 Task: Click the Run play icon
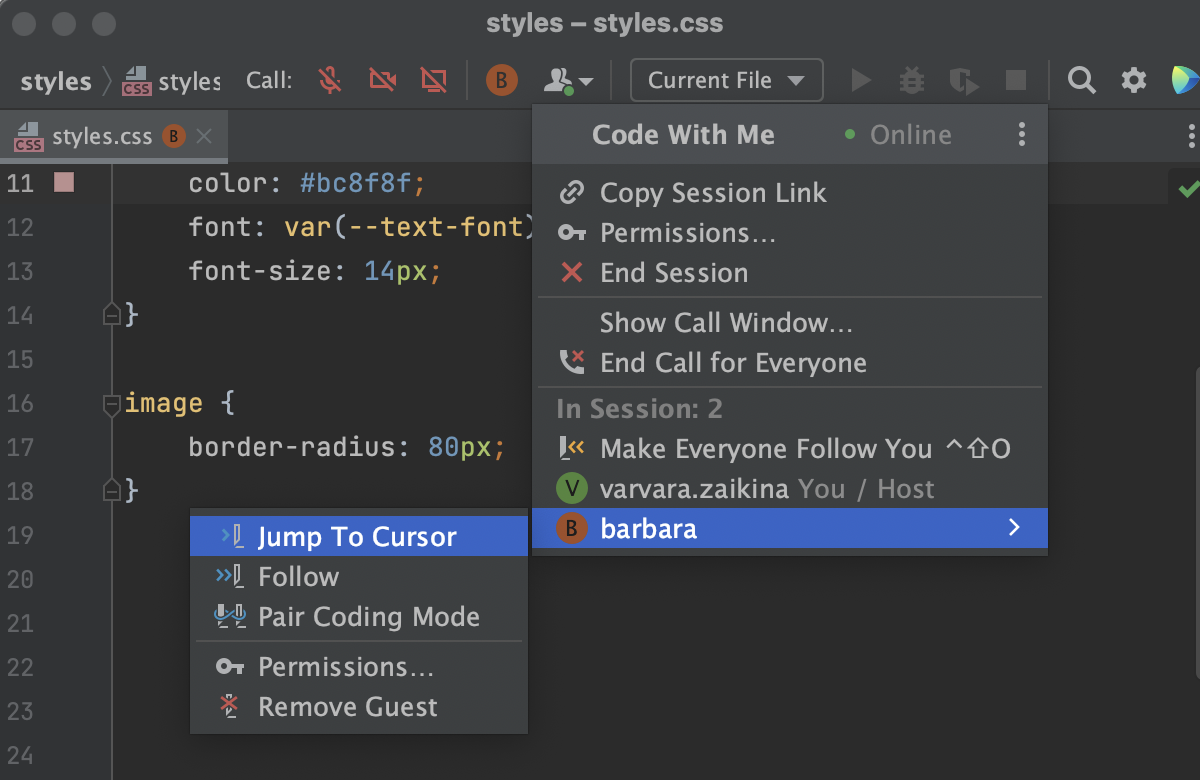pos(861,80)
